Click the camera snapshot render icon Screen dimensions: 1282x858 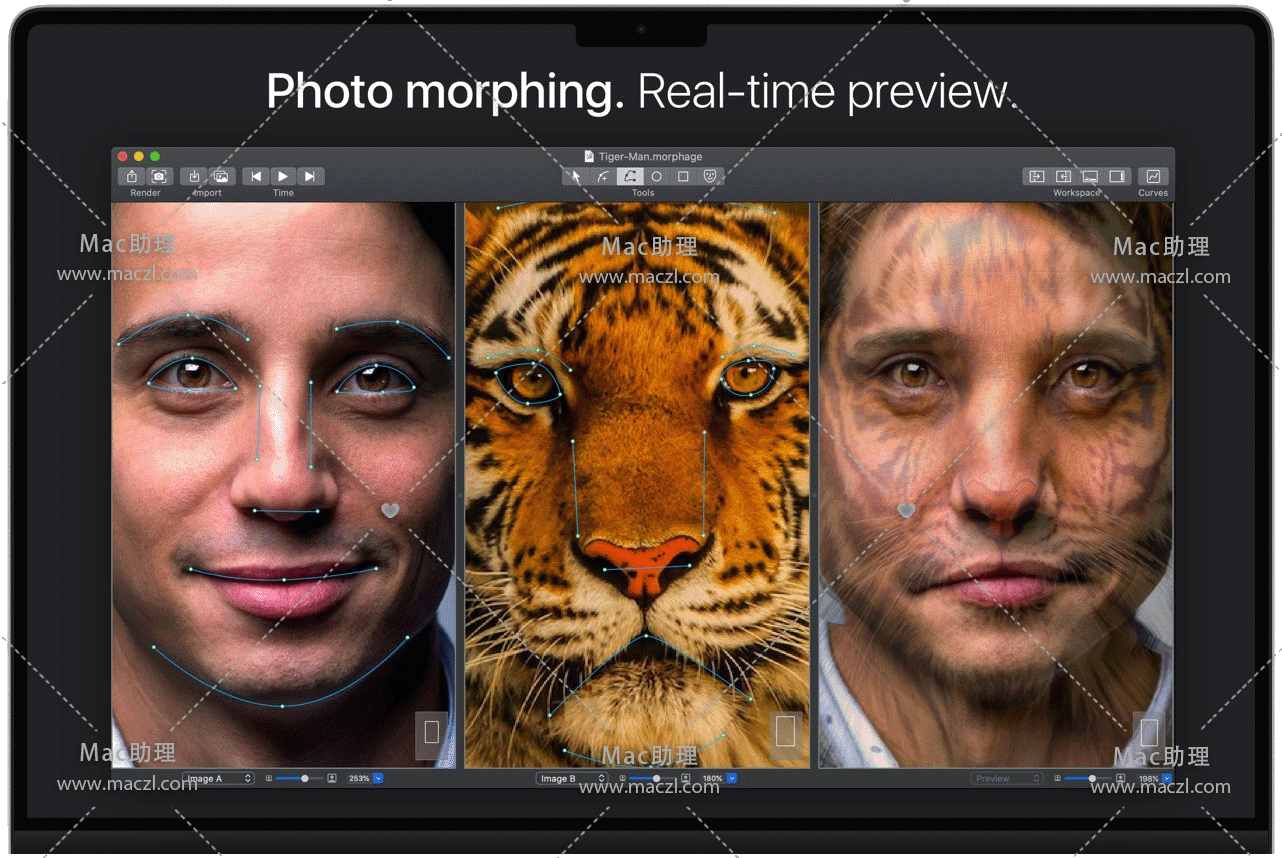[x=158, y=177]
